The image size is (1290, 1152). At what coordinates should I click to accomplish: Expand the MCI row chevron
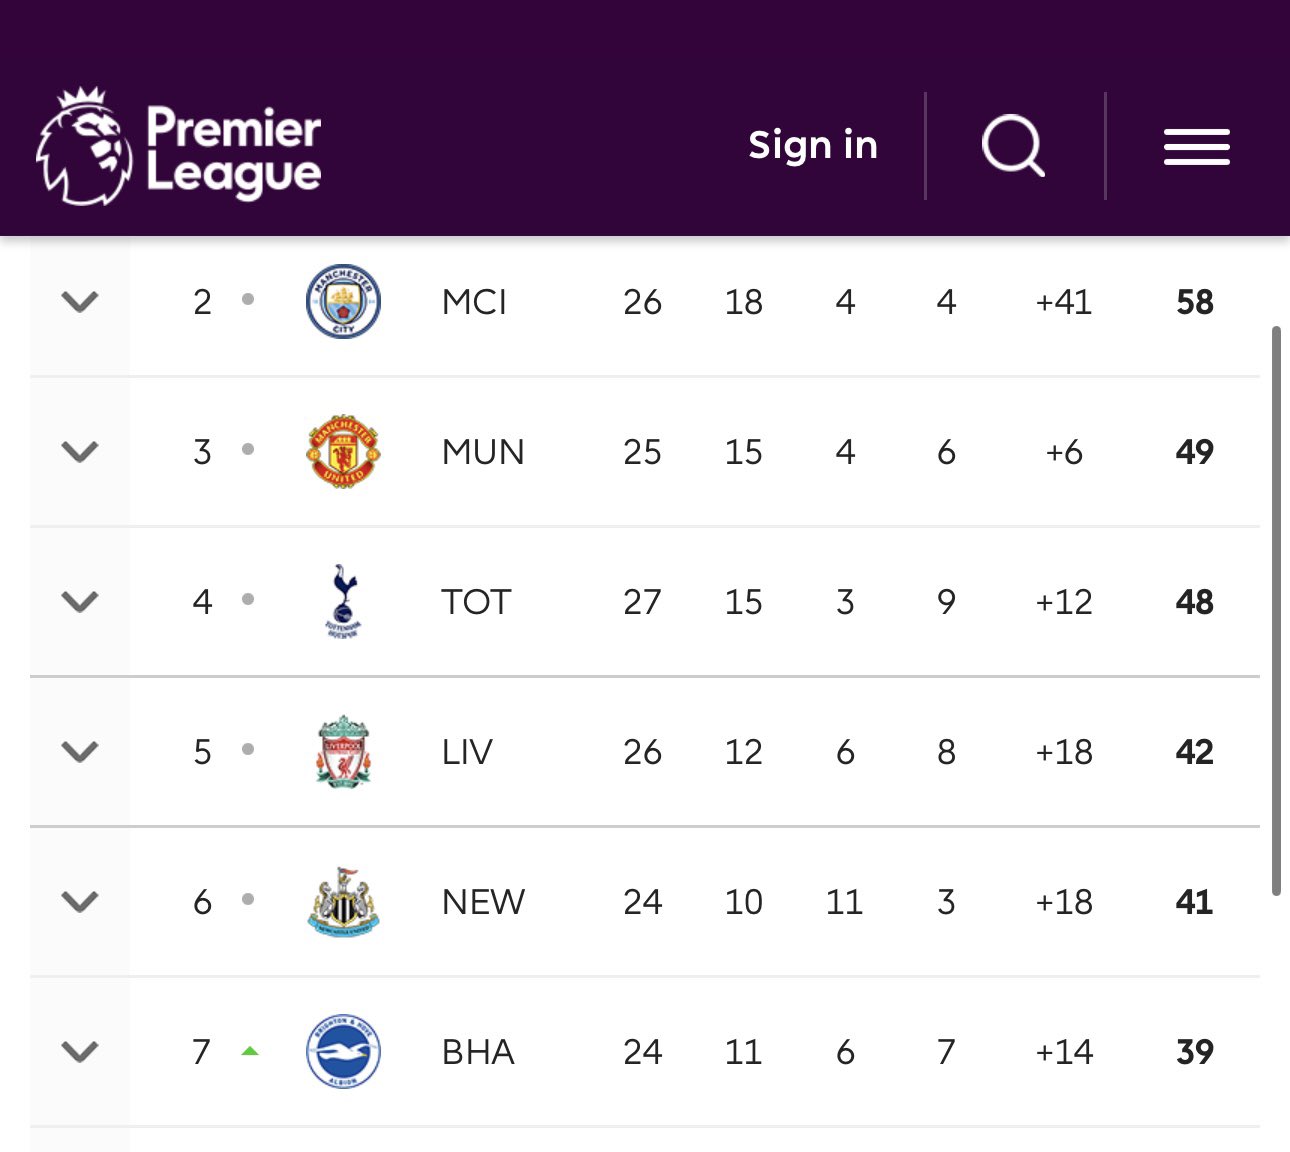tap(80, 301)
